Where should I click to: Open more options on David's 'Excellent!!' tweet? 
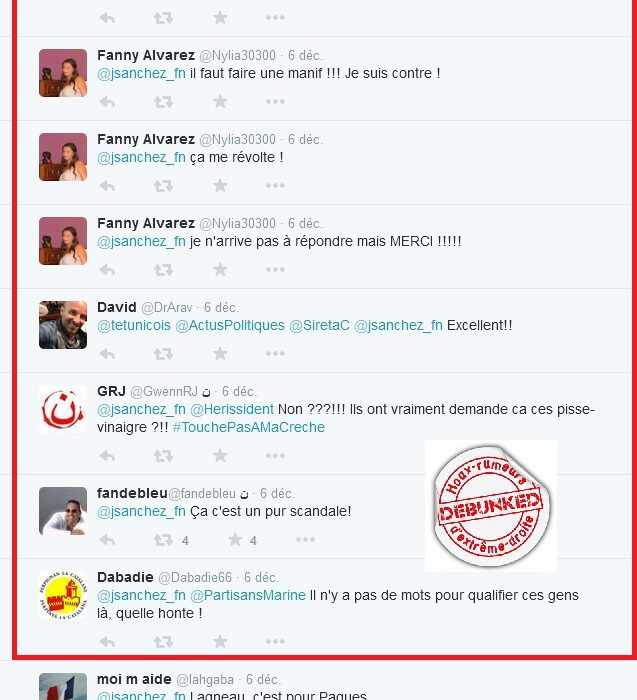pyautogui.click(x=275, y=354)
